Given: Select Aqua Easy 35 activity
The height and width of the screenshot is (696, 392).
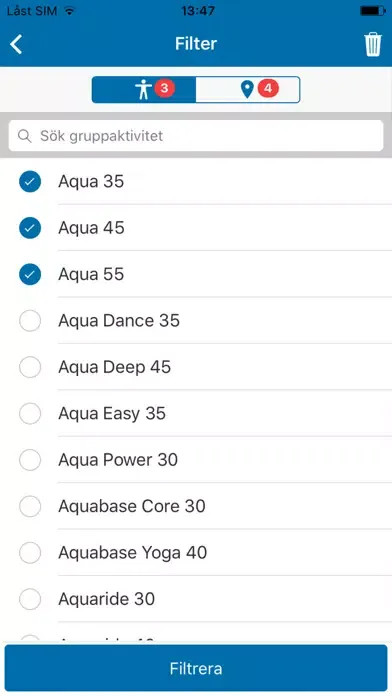Looking at the screenshot, I should point(196,413).
